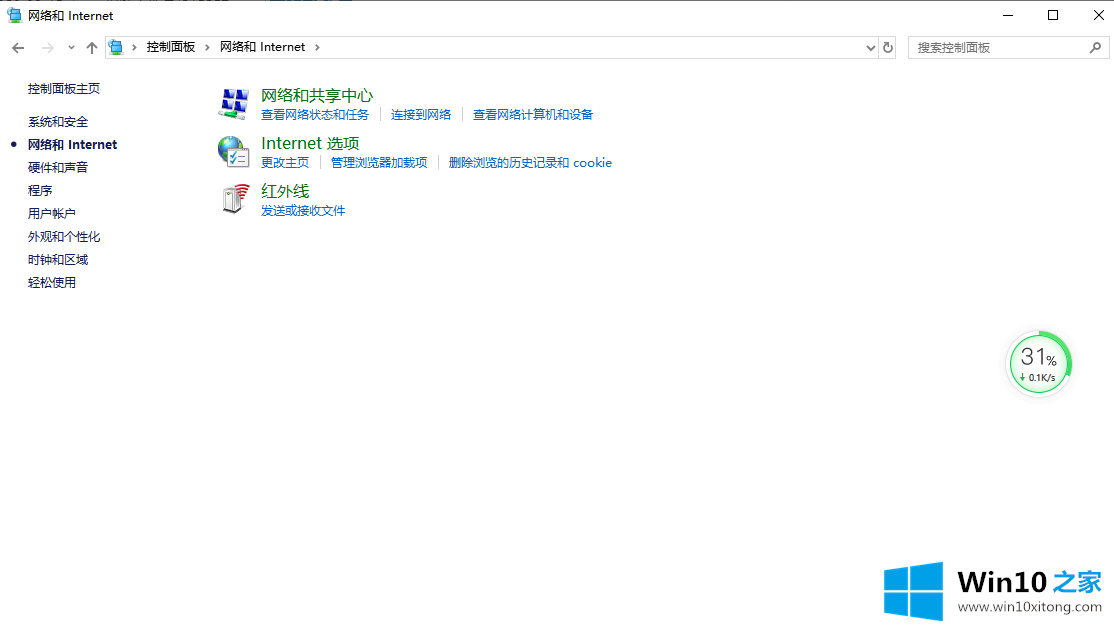Expand the address bar history dropdown

[870, 47]
